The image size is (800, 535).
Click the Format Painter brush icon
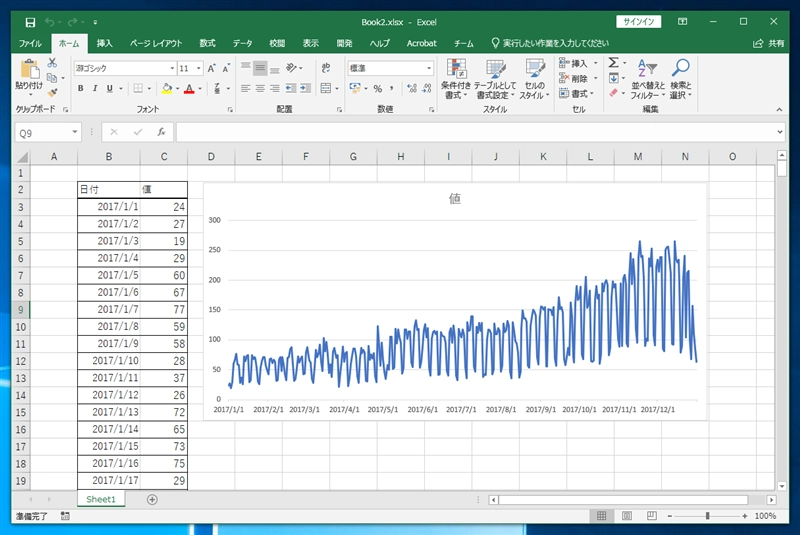point(52,92)
